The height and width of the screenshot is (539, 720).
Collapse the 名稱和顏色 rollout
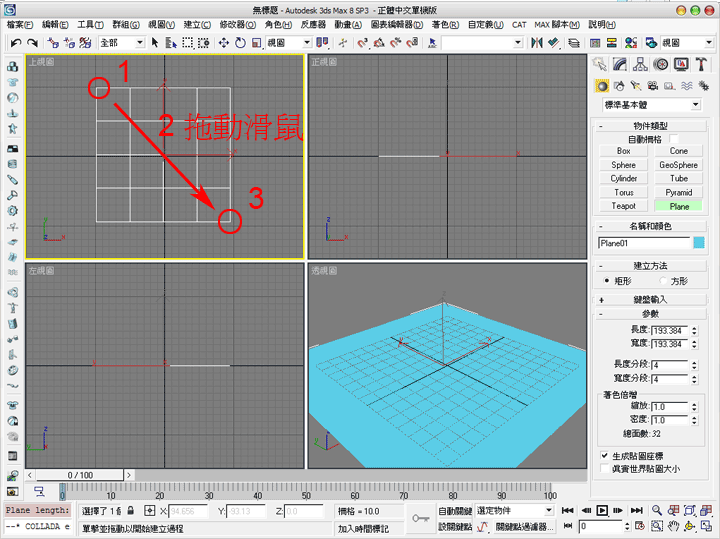[650, 226]
